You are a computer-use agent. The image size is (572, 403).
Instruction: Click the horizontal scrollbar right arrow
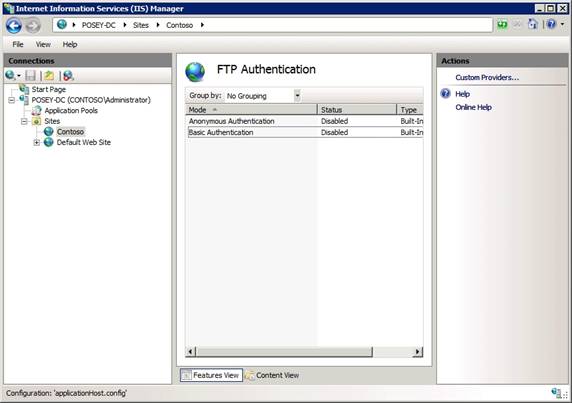(x=418, y=352)
